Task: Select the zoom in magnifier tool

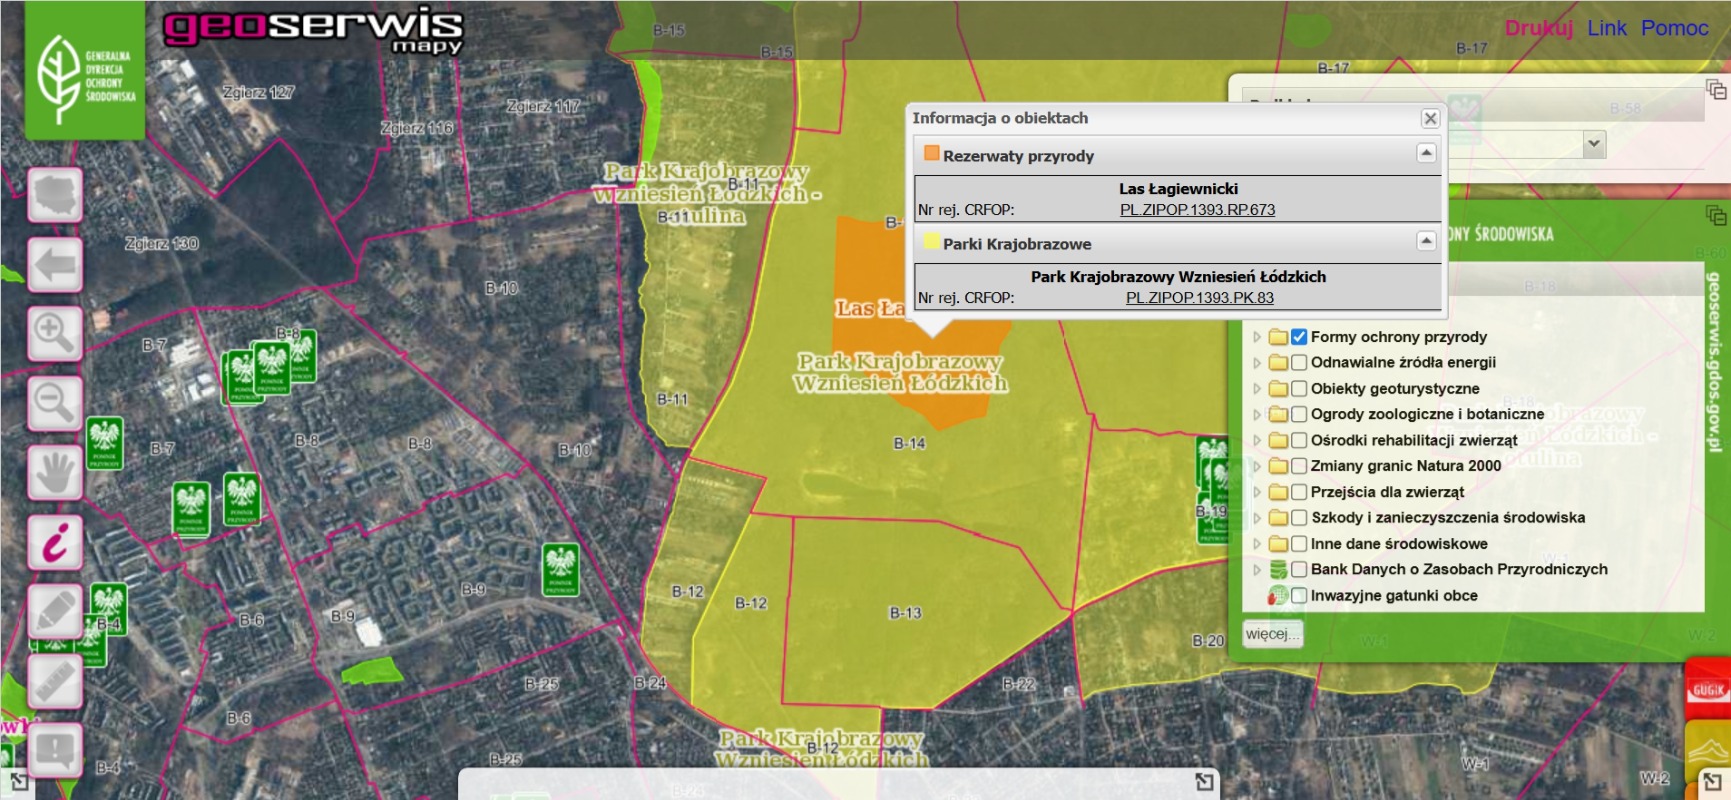Action: (55, 334)
